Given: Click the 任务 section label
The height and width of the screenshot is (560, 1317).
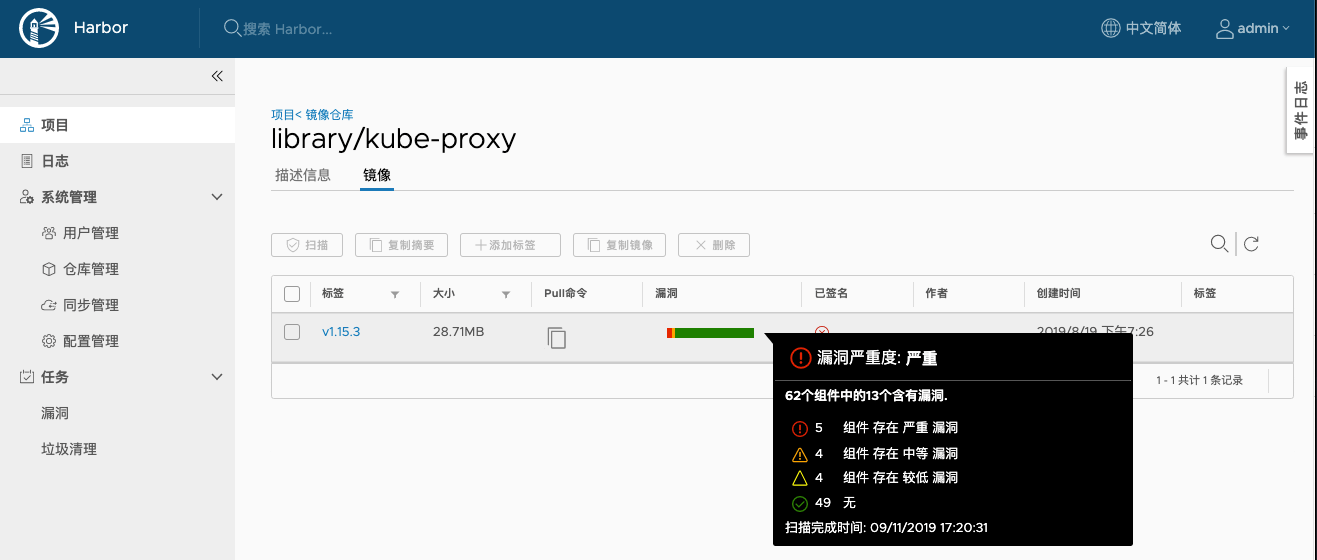Looking at the screenshot, I should (54, 377).
